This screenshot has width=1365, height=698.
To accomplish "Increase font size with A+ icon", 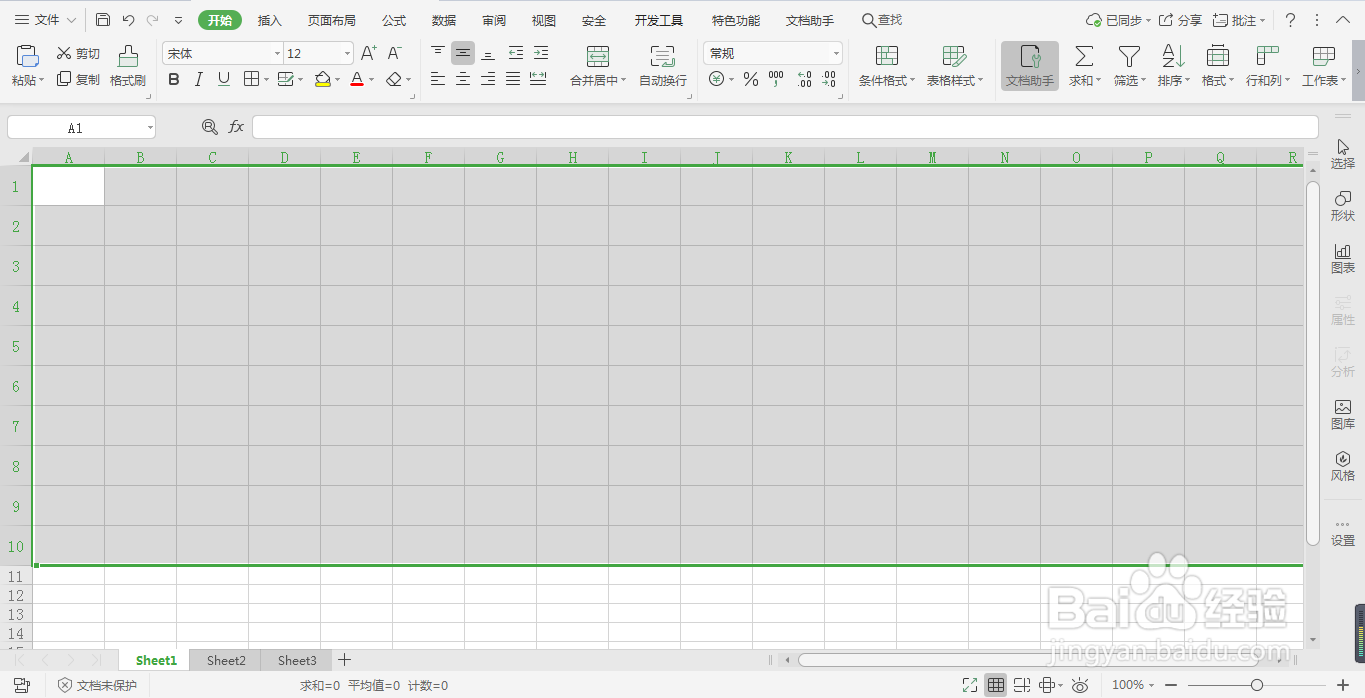I will click(x=369, y=53).
